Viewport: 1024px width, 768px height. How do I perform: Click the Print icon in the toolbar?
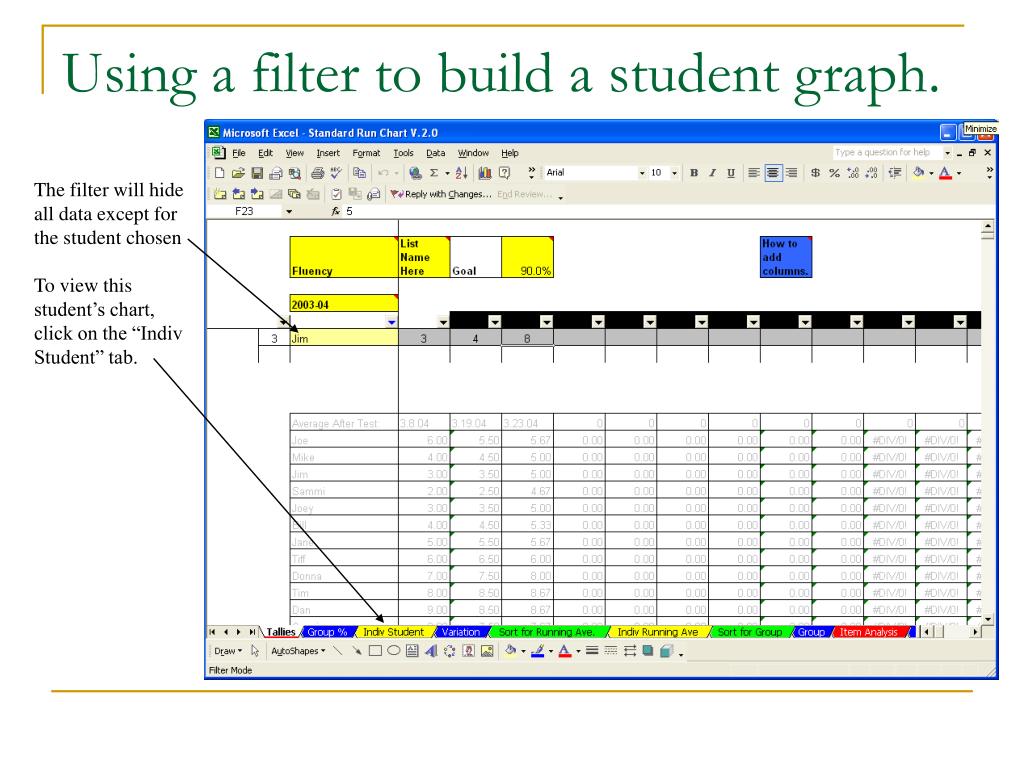pos(317,173)
